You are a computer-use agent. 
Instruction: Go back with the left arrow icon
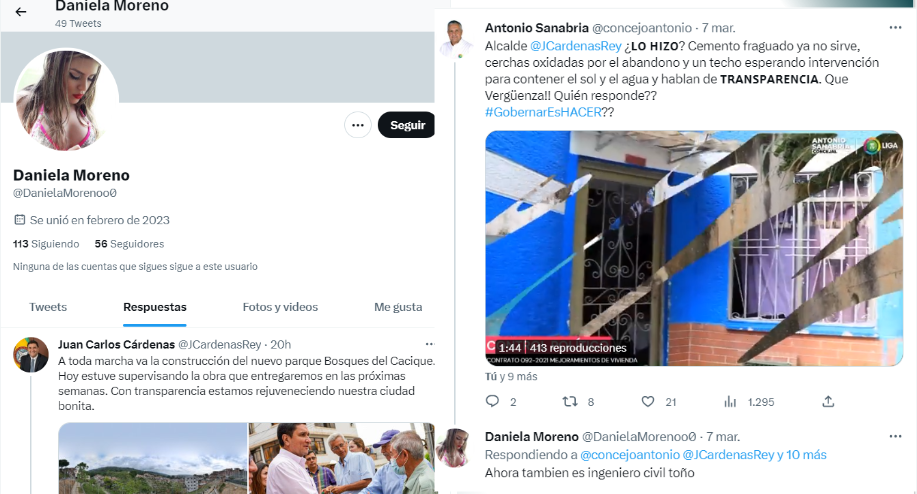coord(21,12)
